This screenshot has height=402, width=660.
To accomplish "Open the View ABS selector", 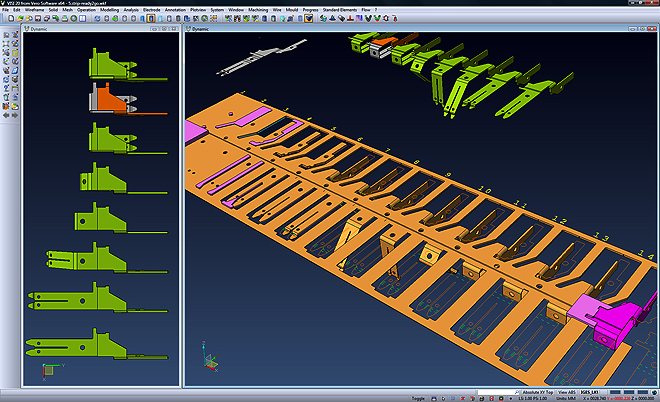I will [x=567, y=392].
